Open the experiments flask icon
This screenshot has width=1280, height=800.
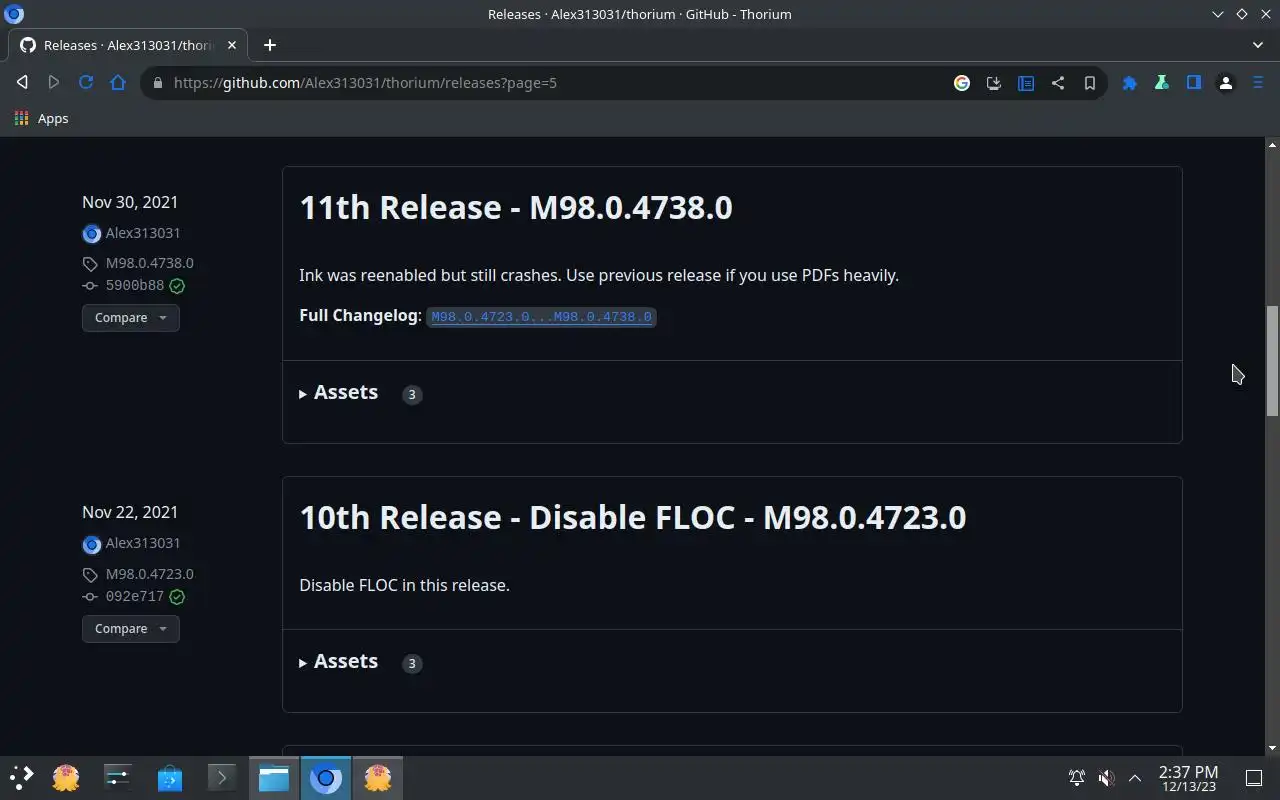point(1162,83)
